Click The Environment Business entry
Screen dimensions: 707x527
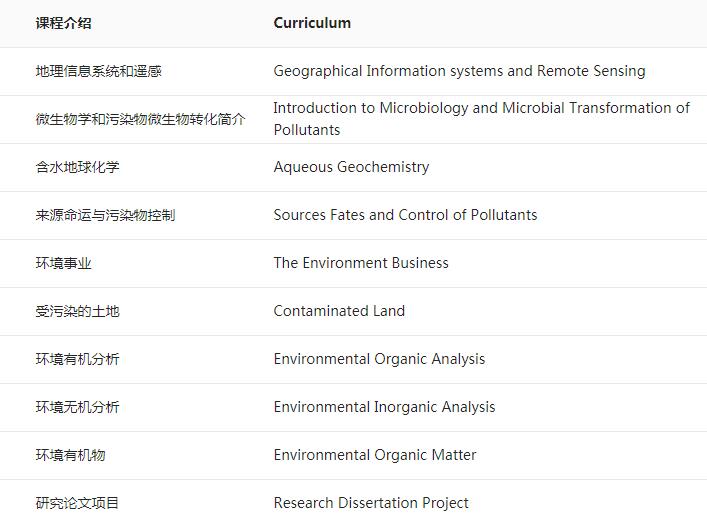pos(361,263)
